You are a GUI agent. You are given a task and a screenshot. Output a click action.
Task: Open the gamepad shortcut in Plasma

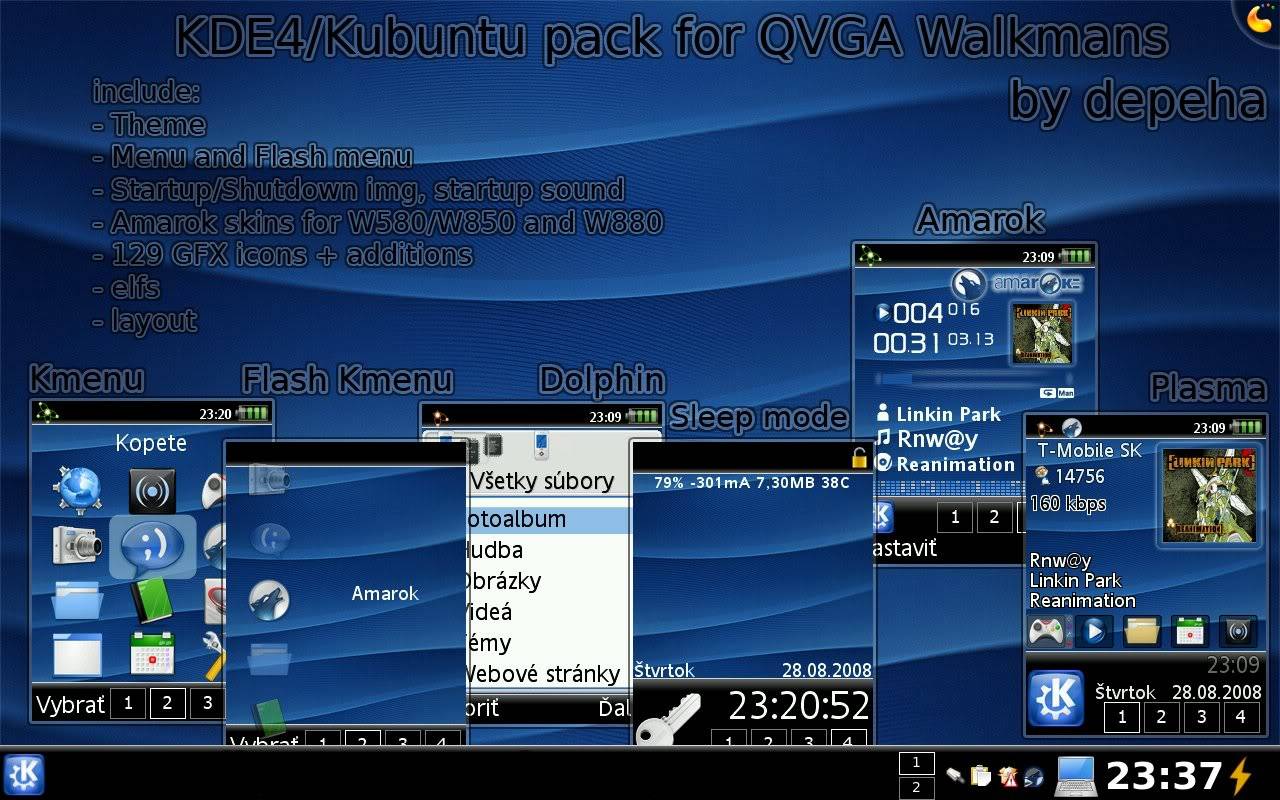[1047, 632]
